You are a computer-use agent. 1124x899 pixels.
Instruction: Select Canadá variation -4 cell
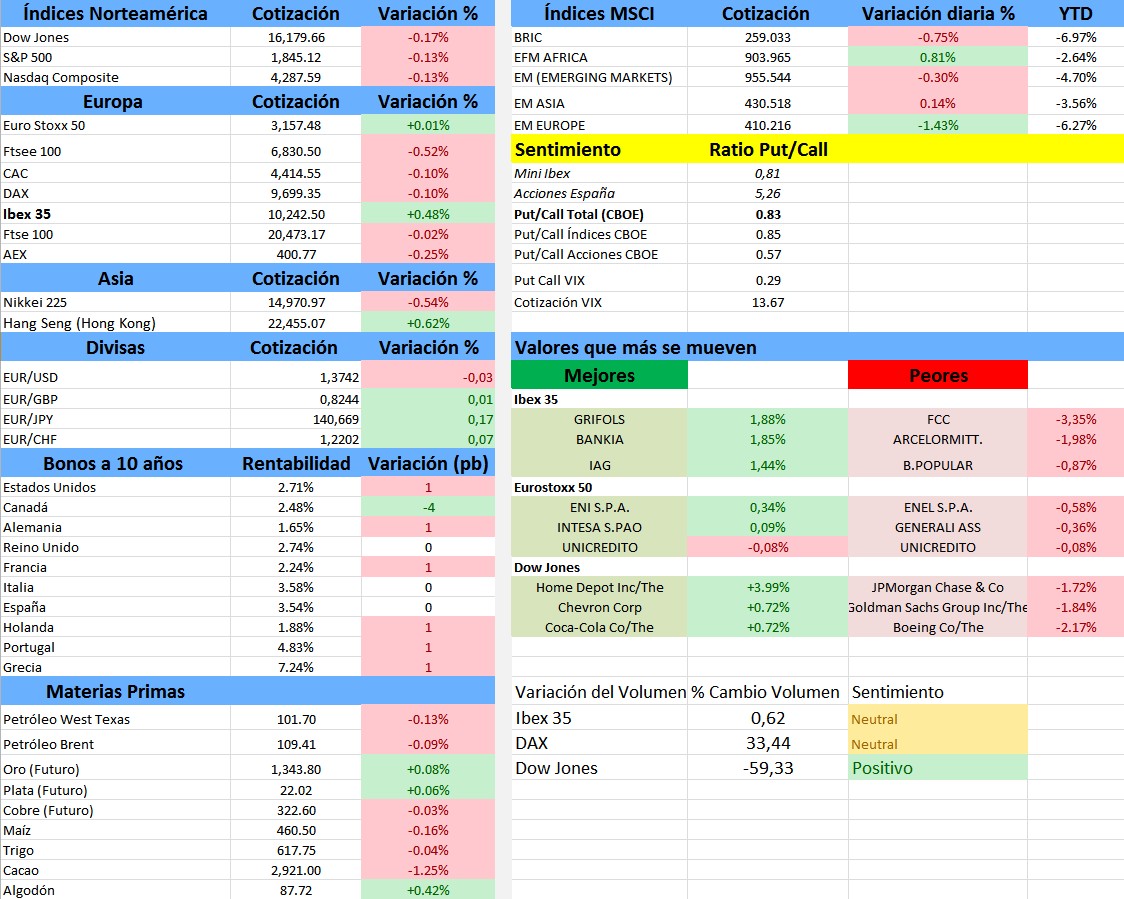click(x=428, y=508)
